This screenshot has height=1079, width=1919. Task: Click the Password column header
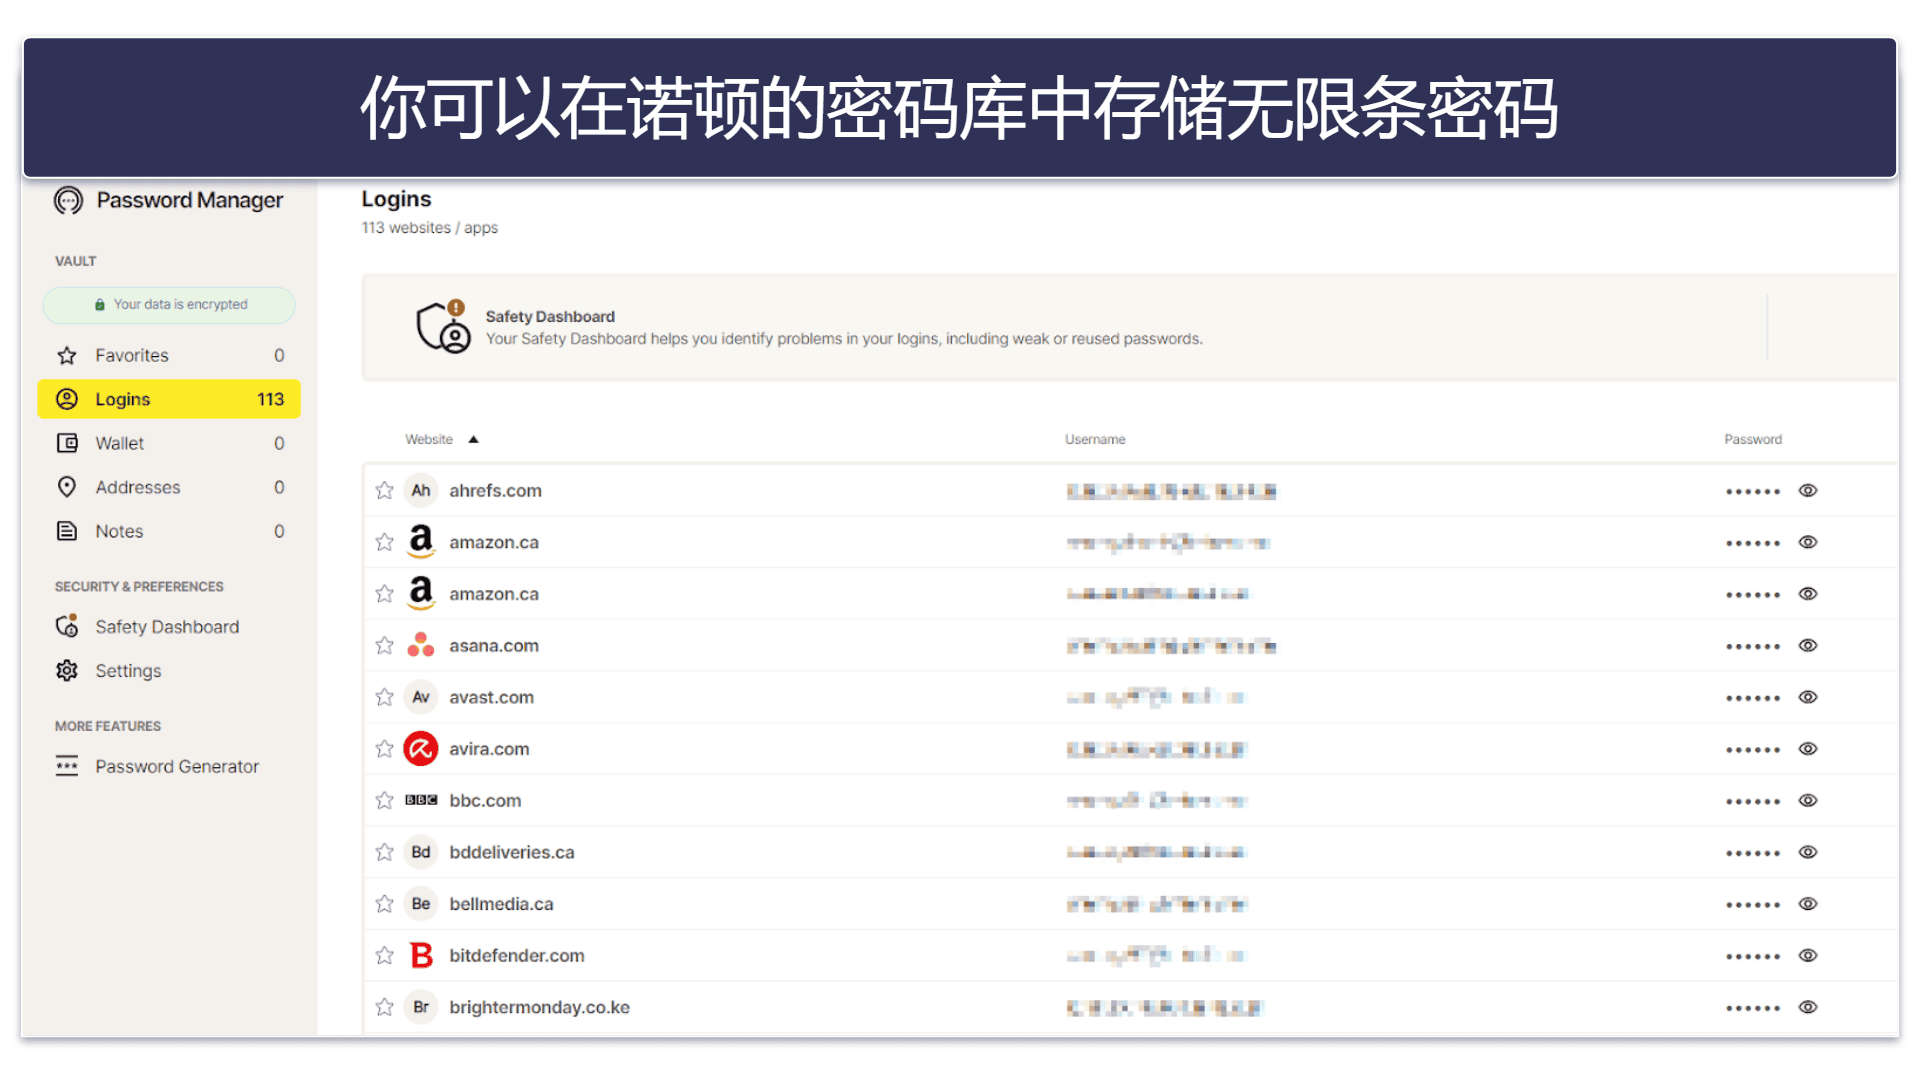[1753, 440]
